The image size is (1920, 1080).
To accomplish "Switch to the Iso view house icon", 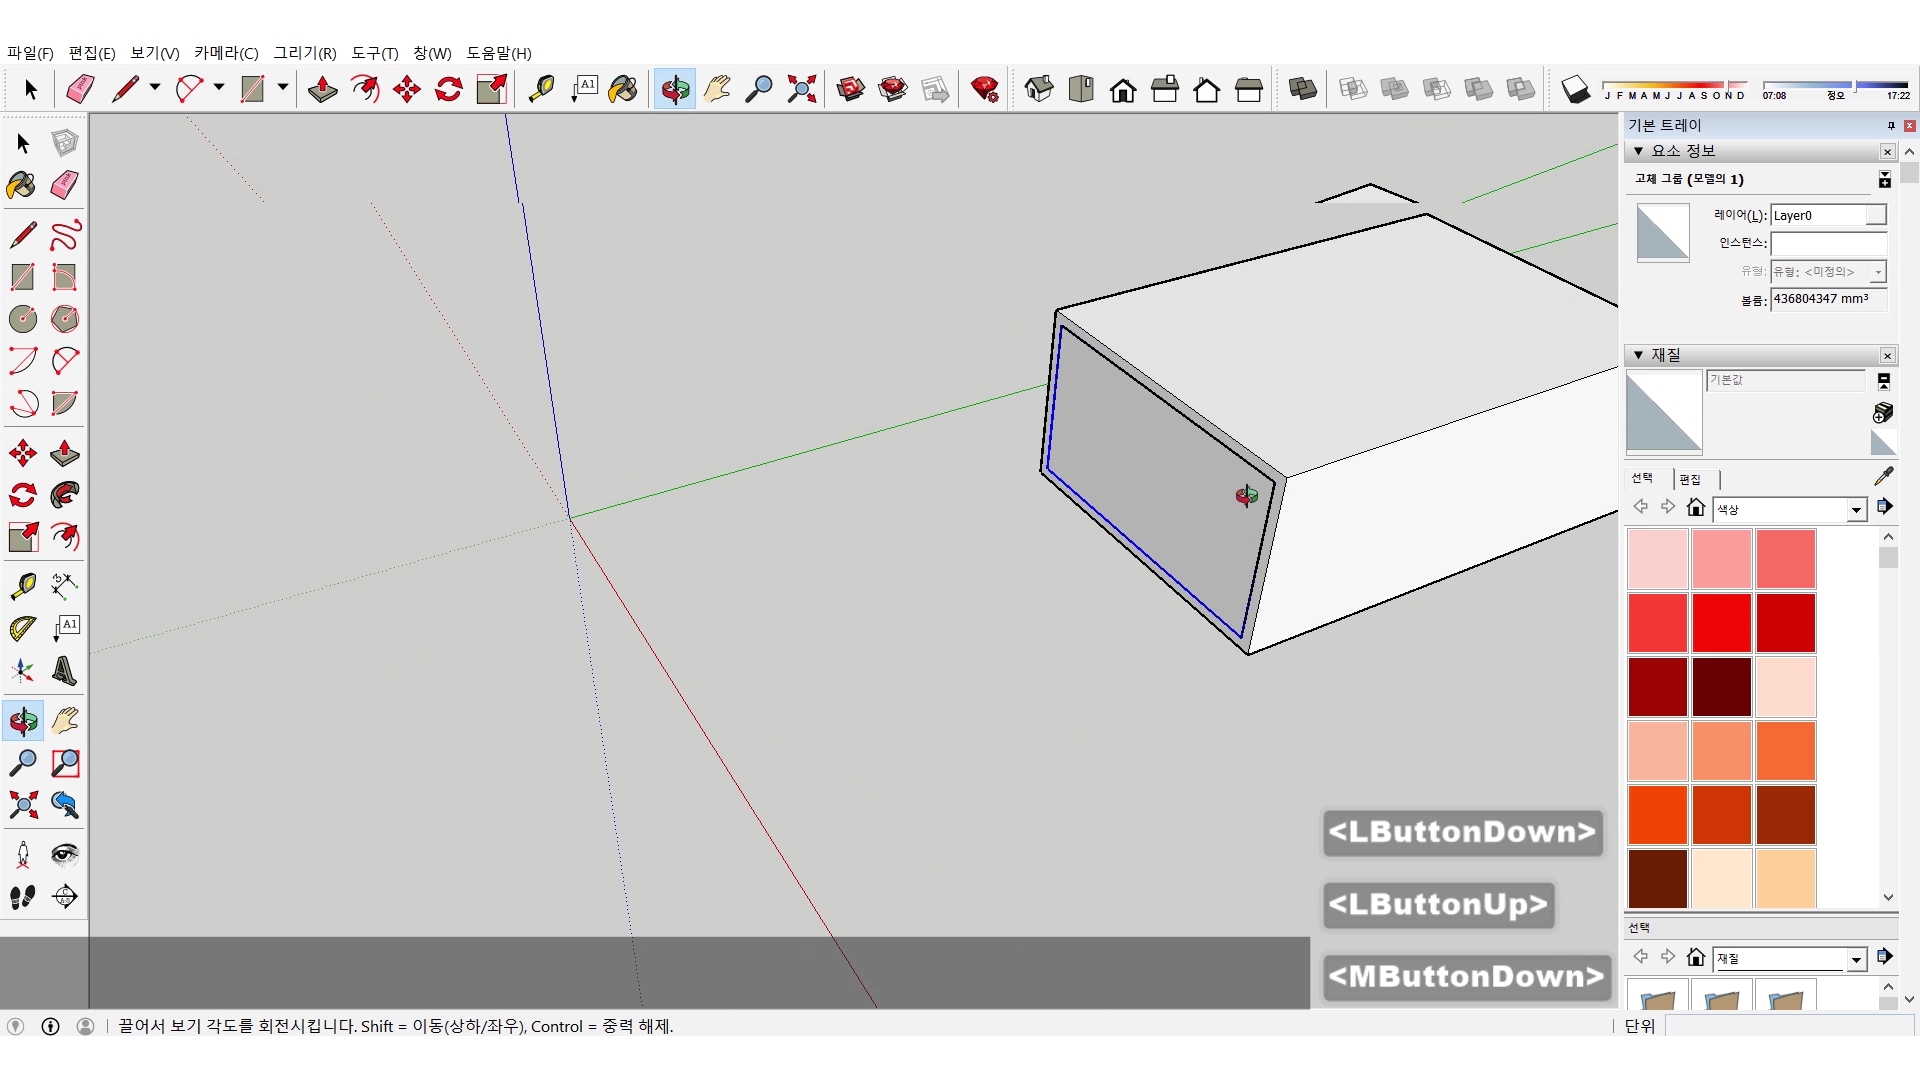I will click(1039, 89).
